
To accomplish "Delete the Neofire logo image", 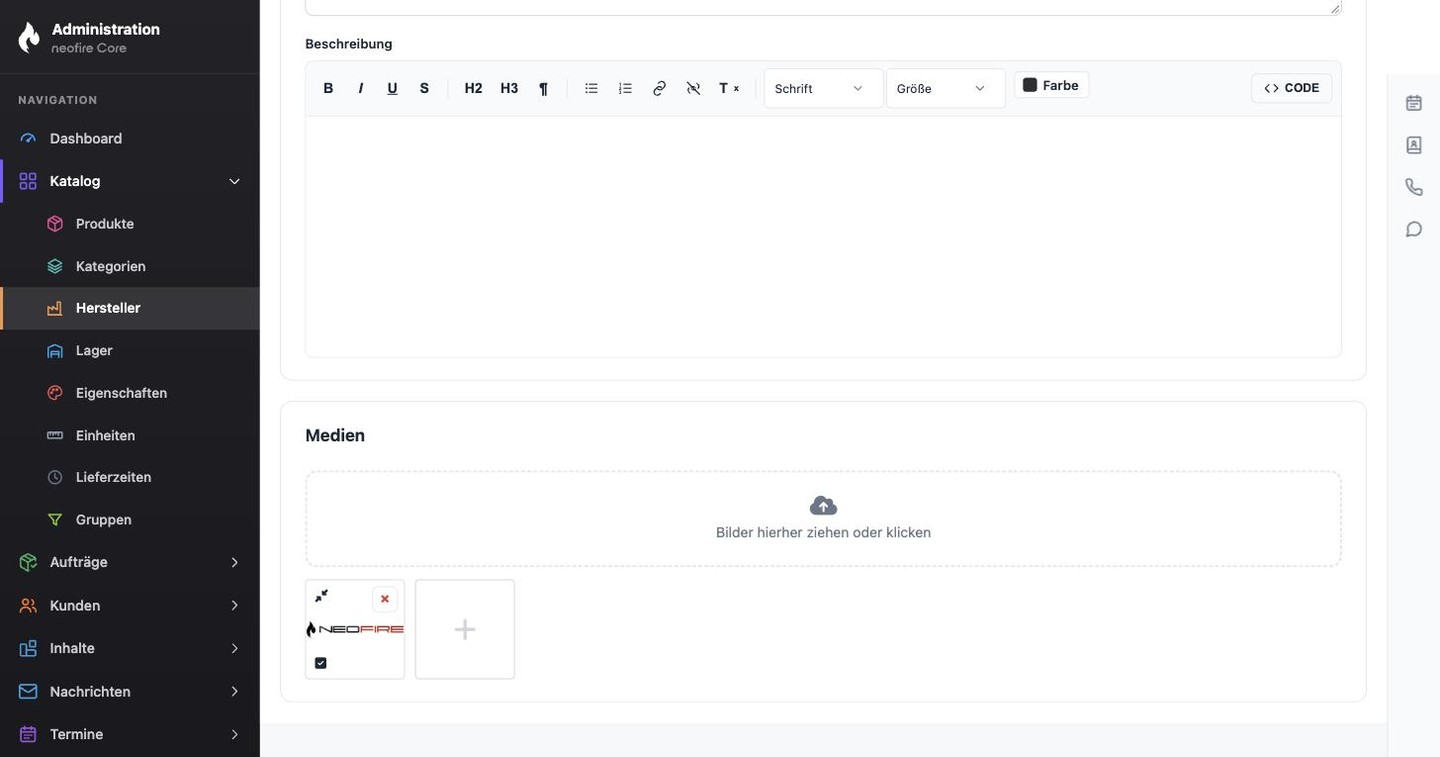I will coord(385,599).
